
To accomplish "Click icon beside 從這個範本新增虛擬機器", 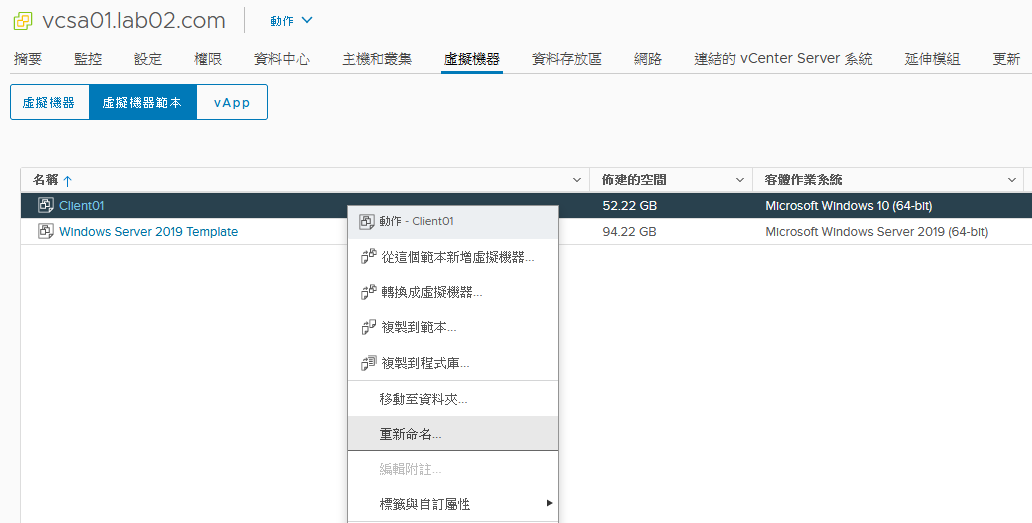I will pyautogui.click(x=368, y=257).
